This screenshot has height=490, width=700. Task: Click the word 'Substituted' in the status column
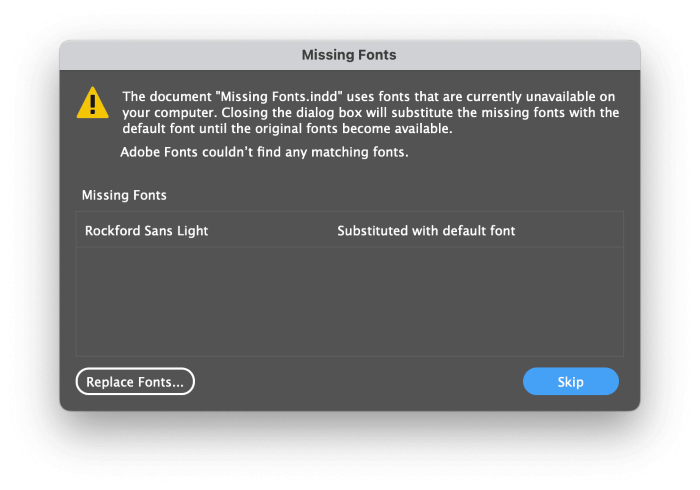tap(372, 231)
